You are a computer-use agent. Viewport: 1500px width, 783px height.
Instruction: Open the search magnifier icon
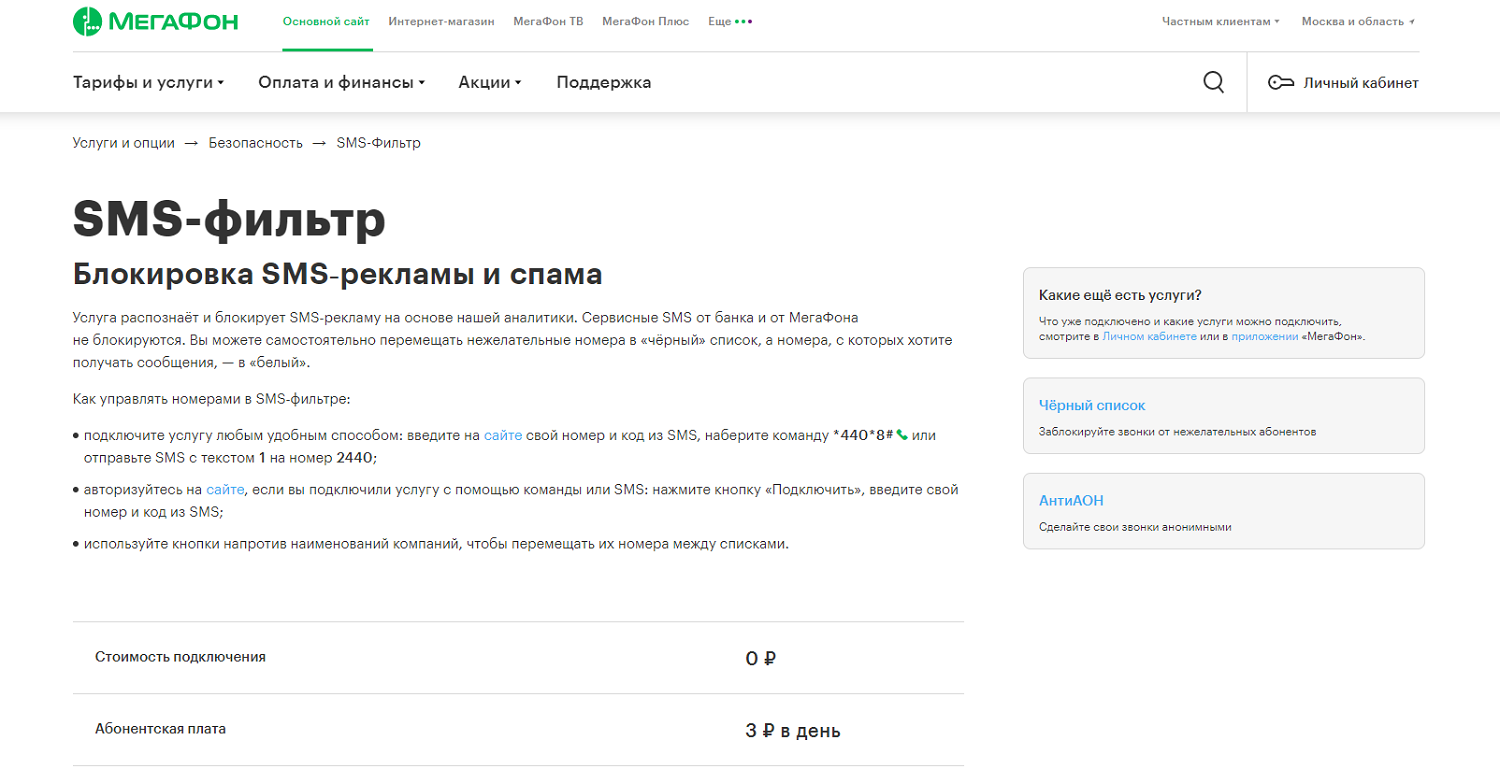[x=1213, y=82]
